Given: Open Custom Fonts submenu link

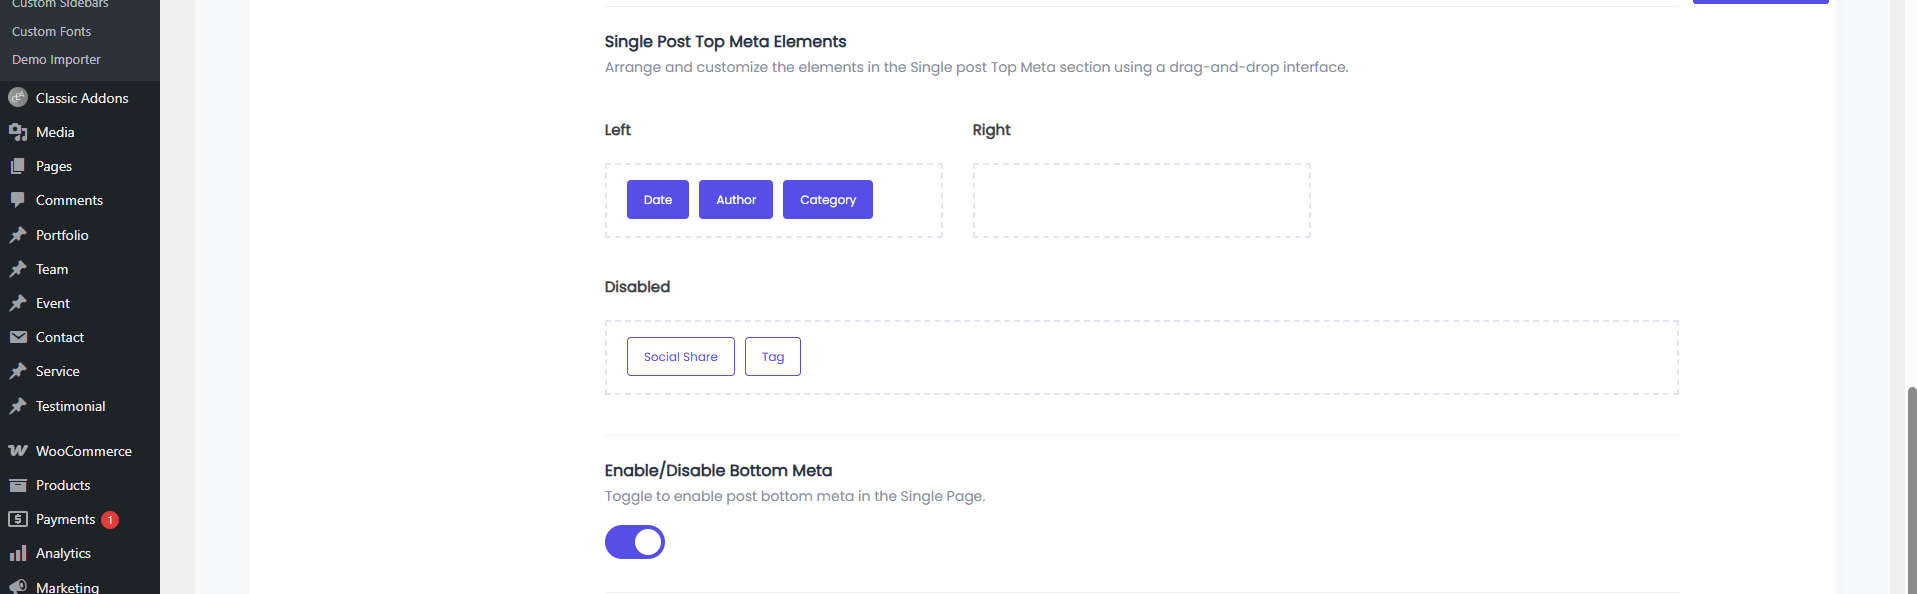Looking at the screenshot, I should click(x=51, y=32).
